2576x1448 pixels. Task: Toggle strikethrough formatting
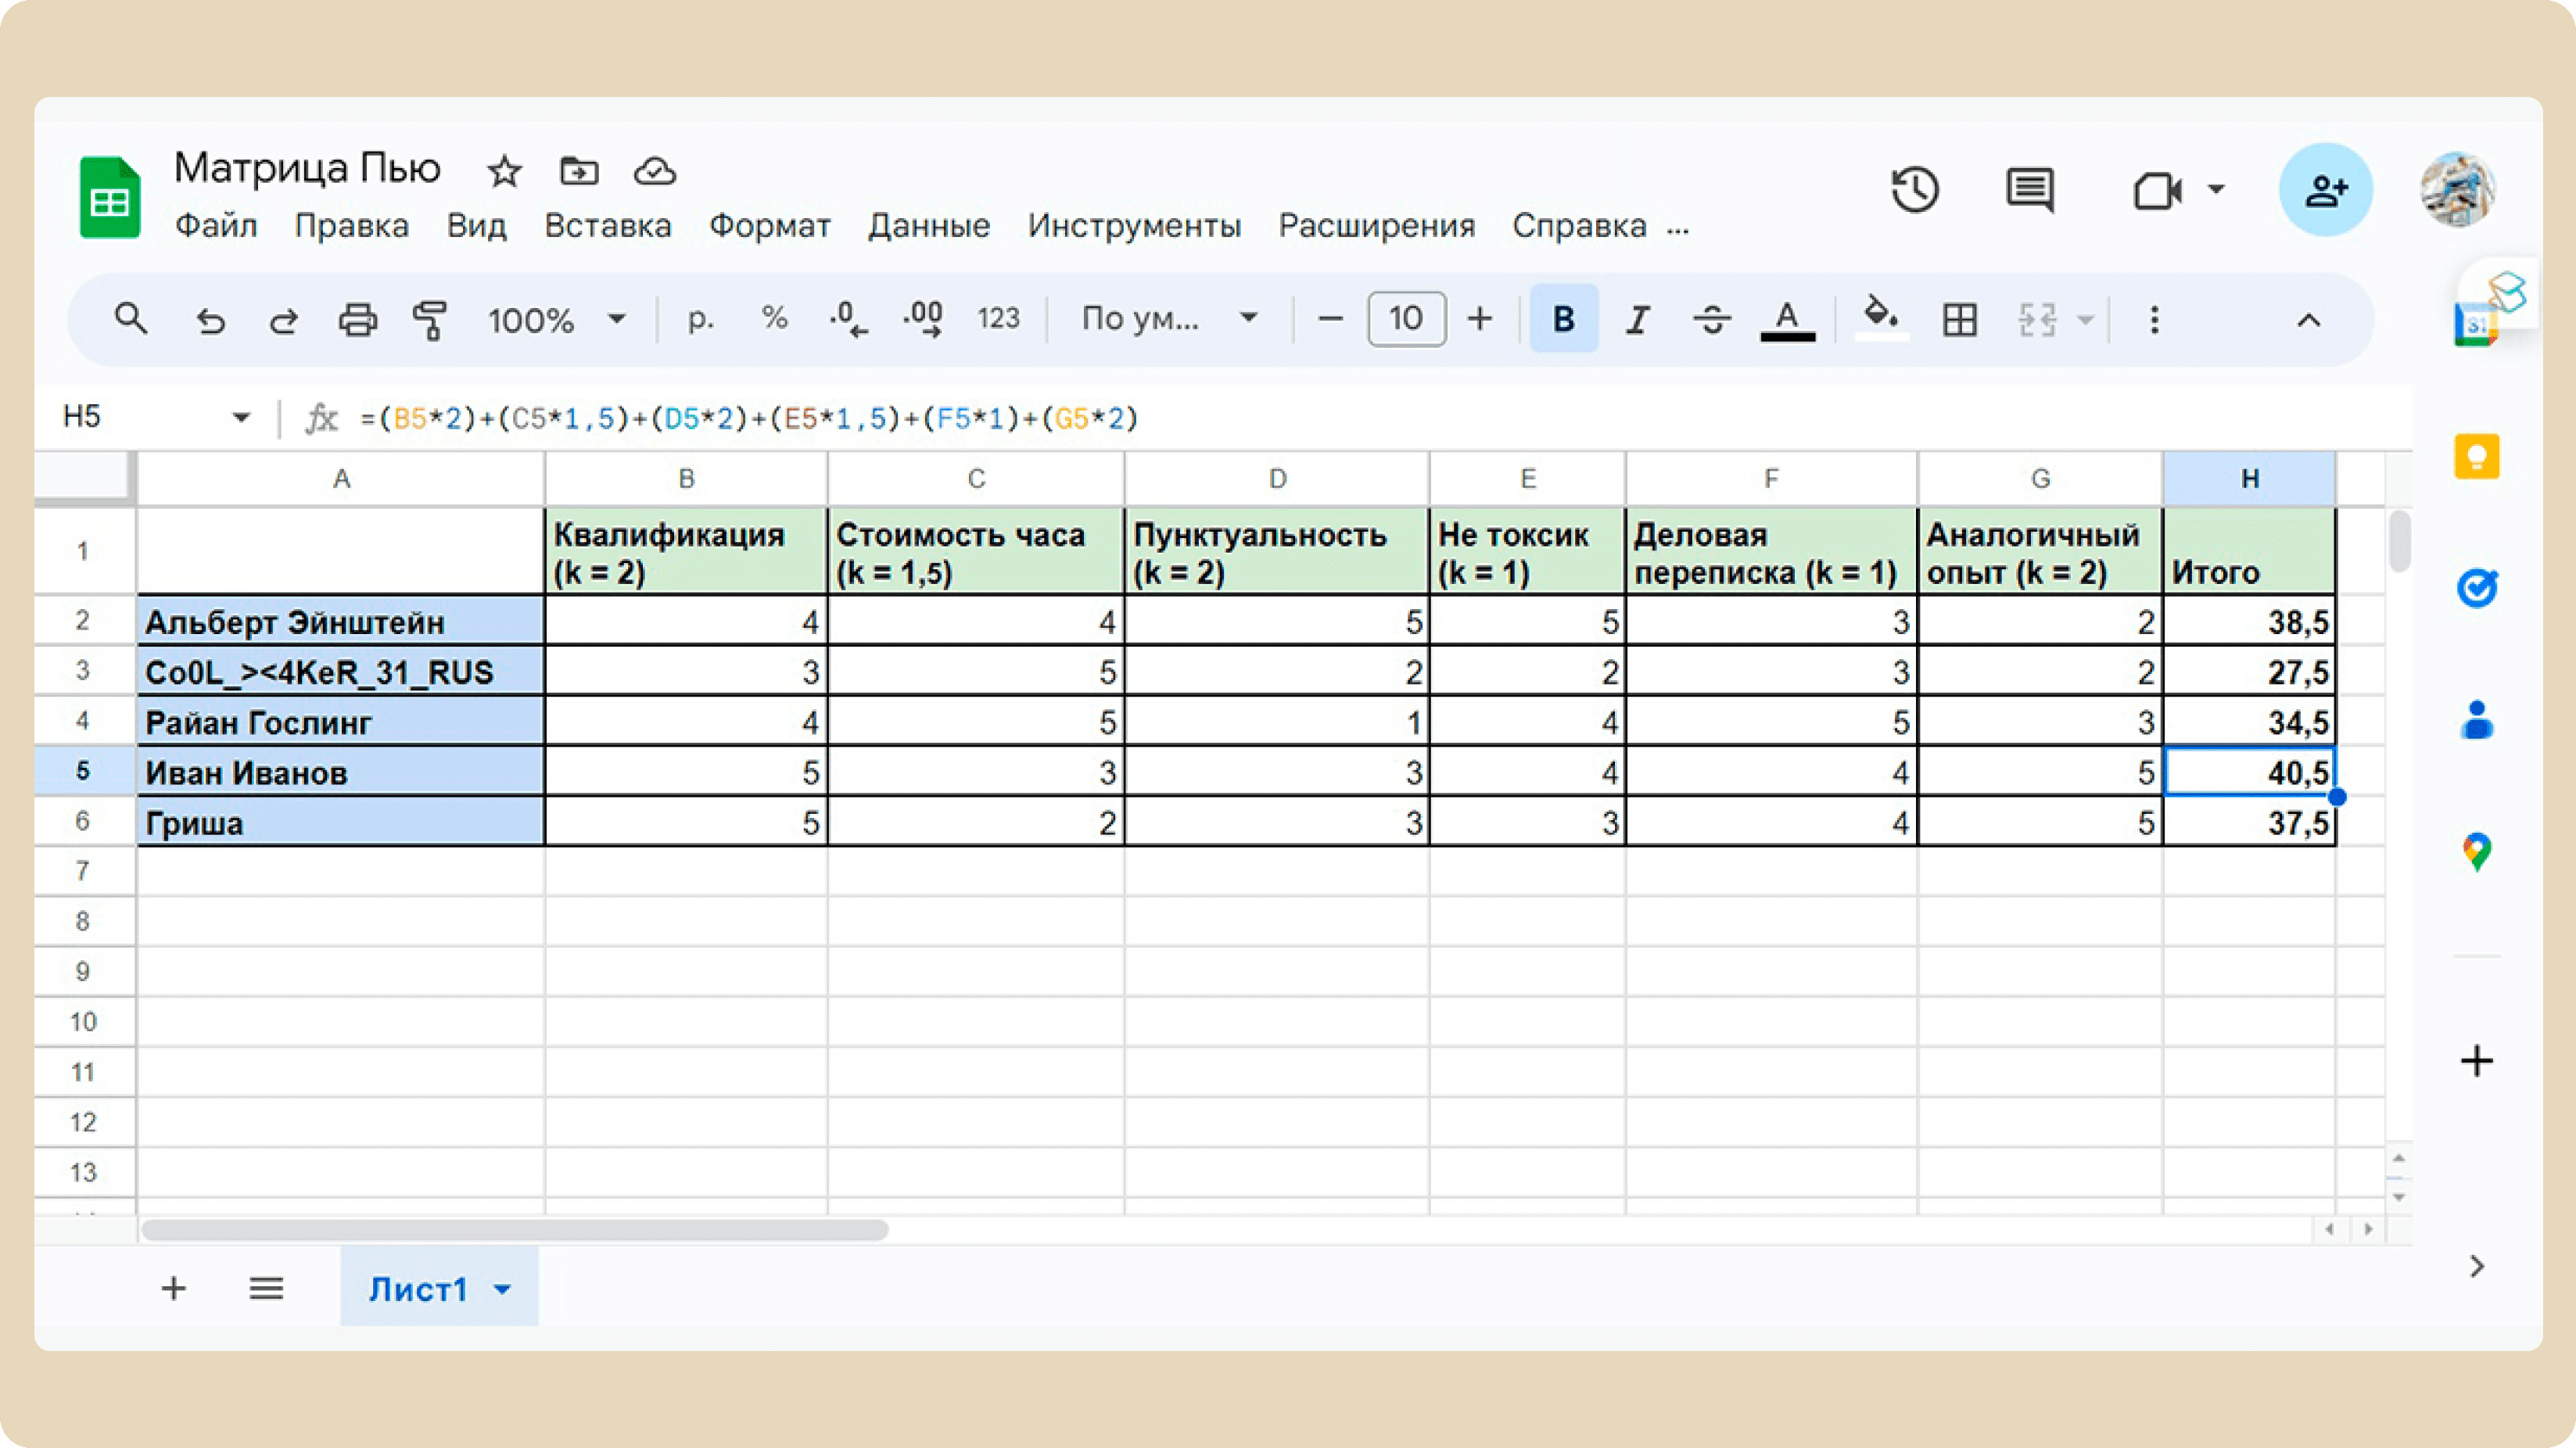pyautogui.click(x=1712, y=320)
